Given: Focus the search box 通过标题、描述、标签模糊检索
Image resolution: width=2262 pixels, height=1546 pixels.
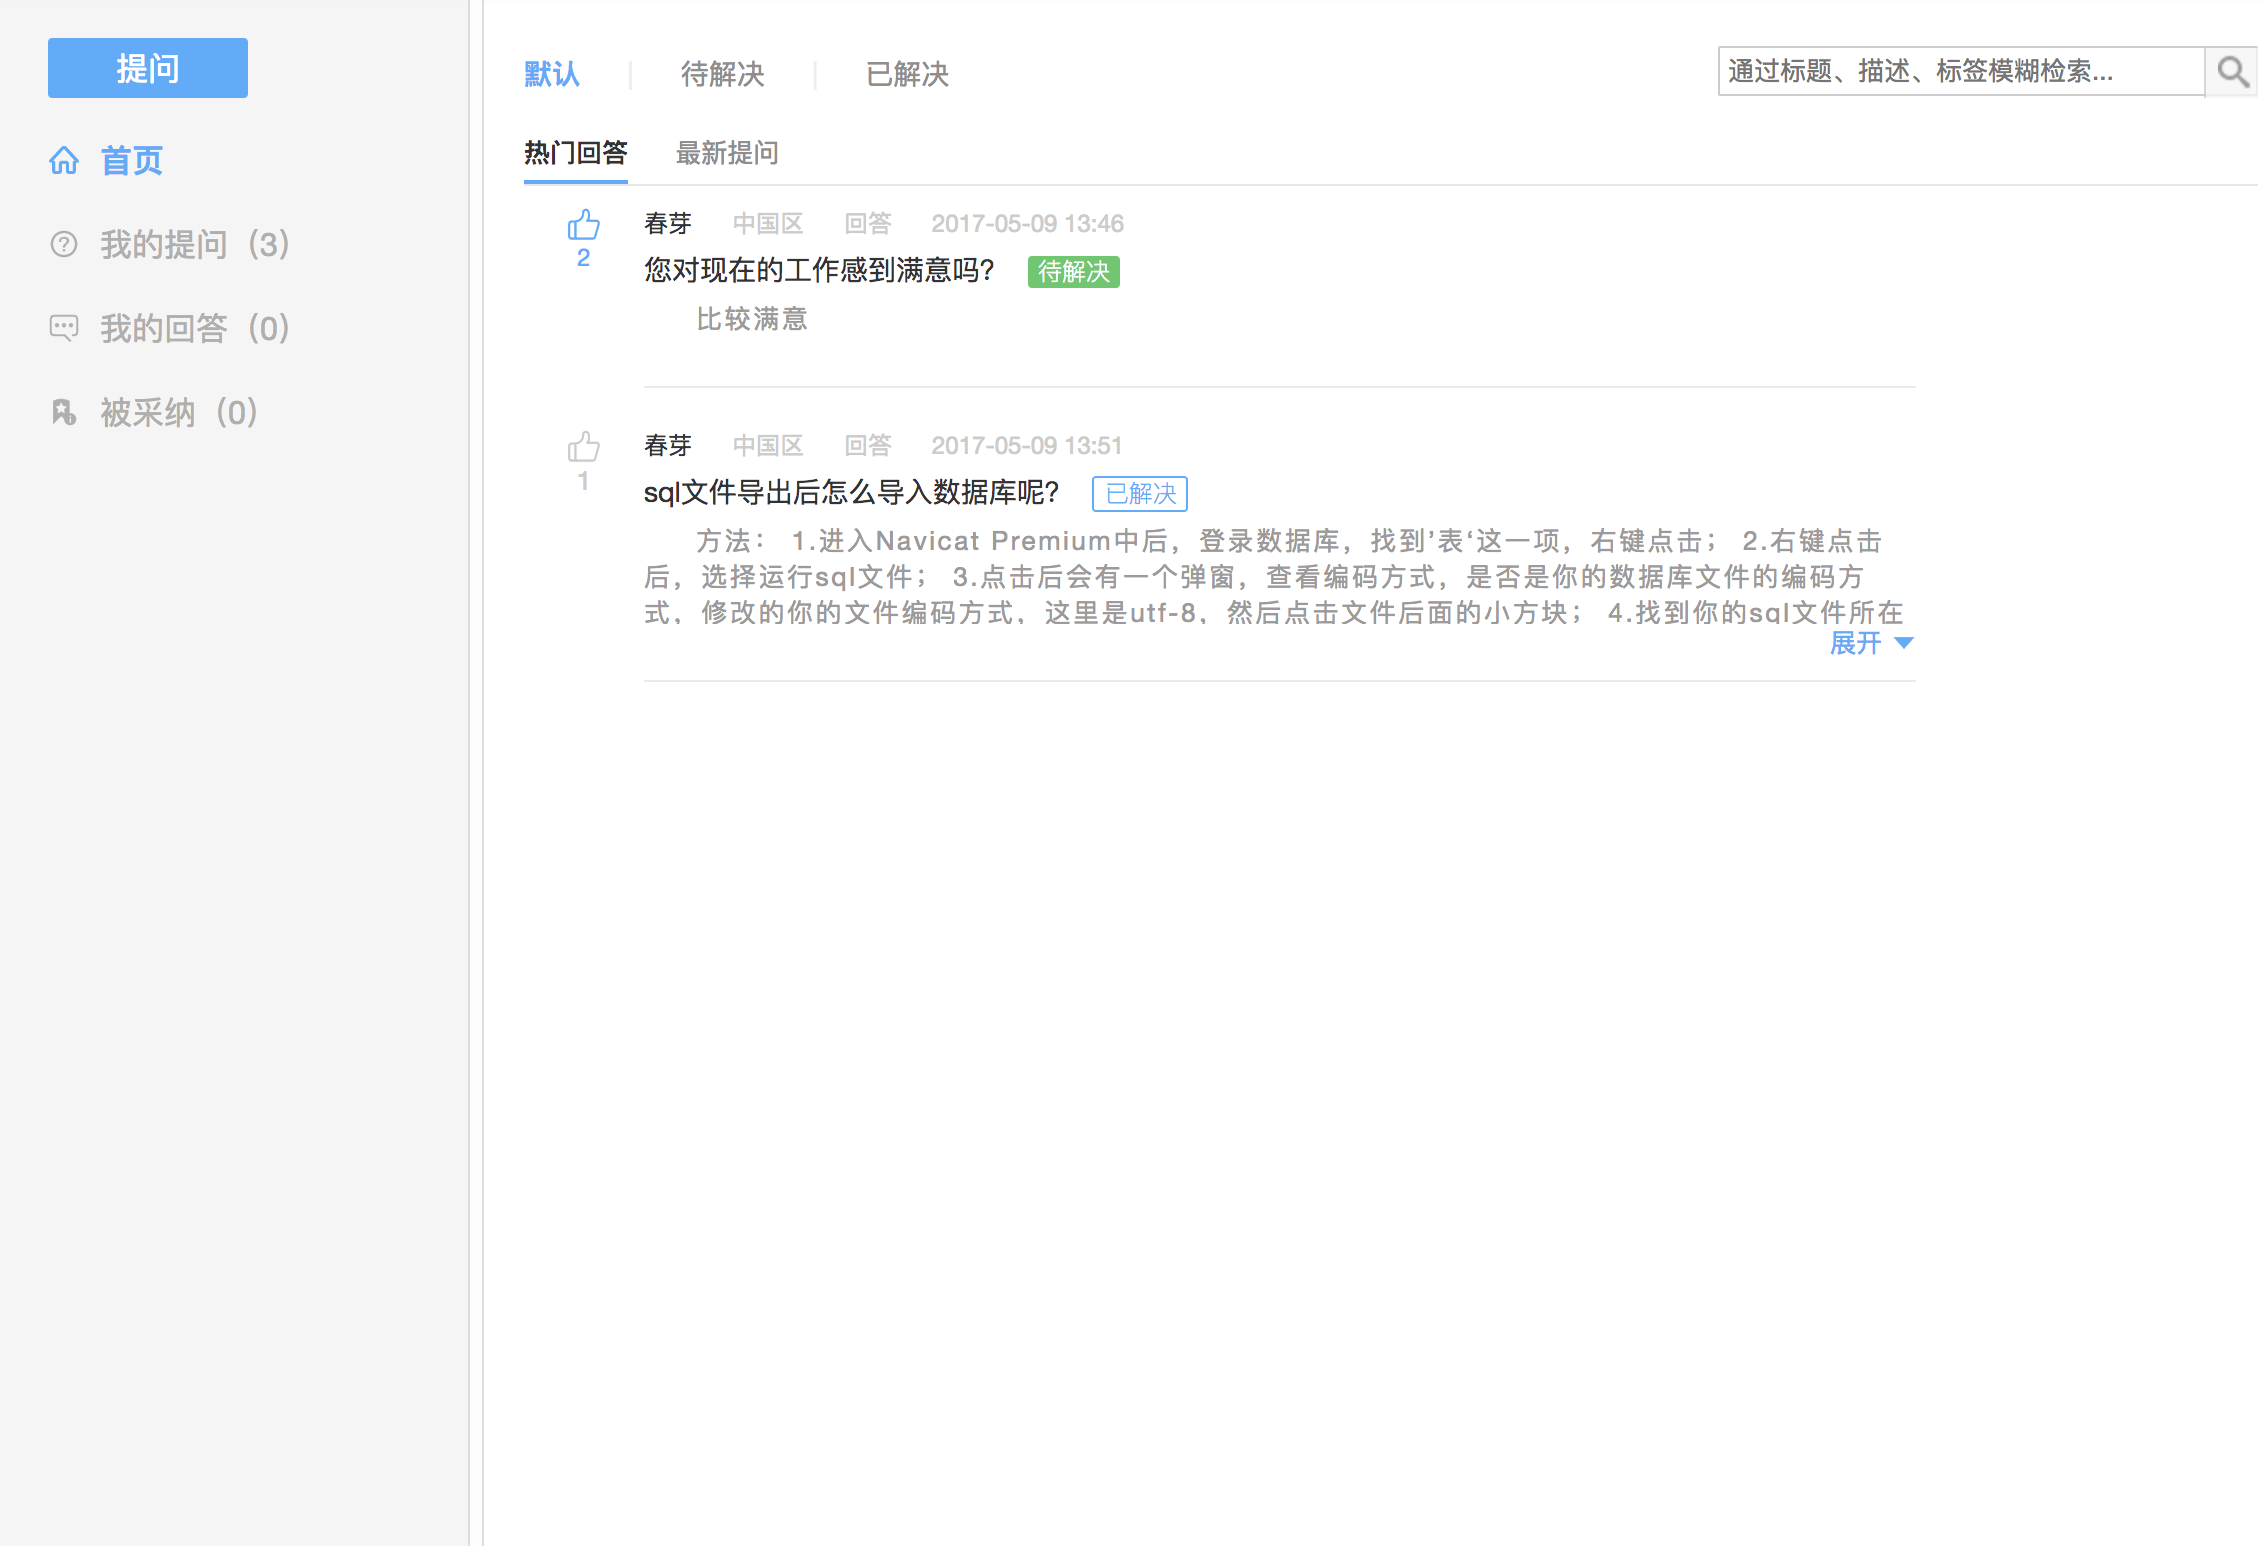Looking at the screenshot, I should click(x=1961, y=71).
